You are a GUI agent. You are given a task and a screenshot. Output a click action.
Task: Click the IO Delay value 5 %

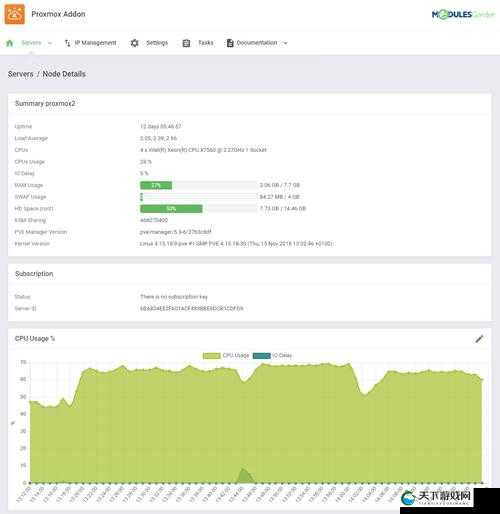click(144, 173)
